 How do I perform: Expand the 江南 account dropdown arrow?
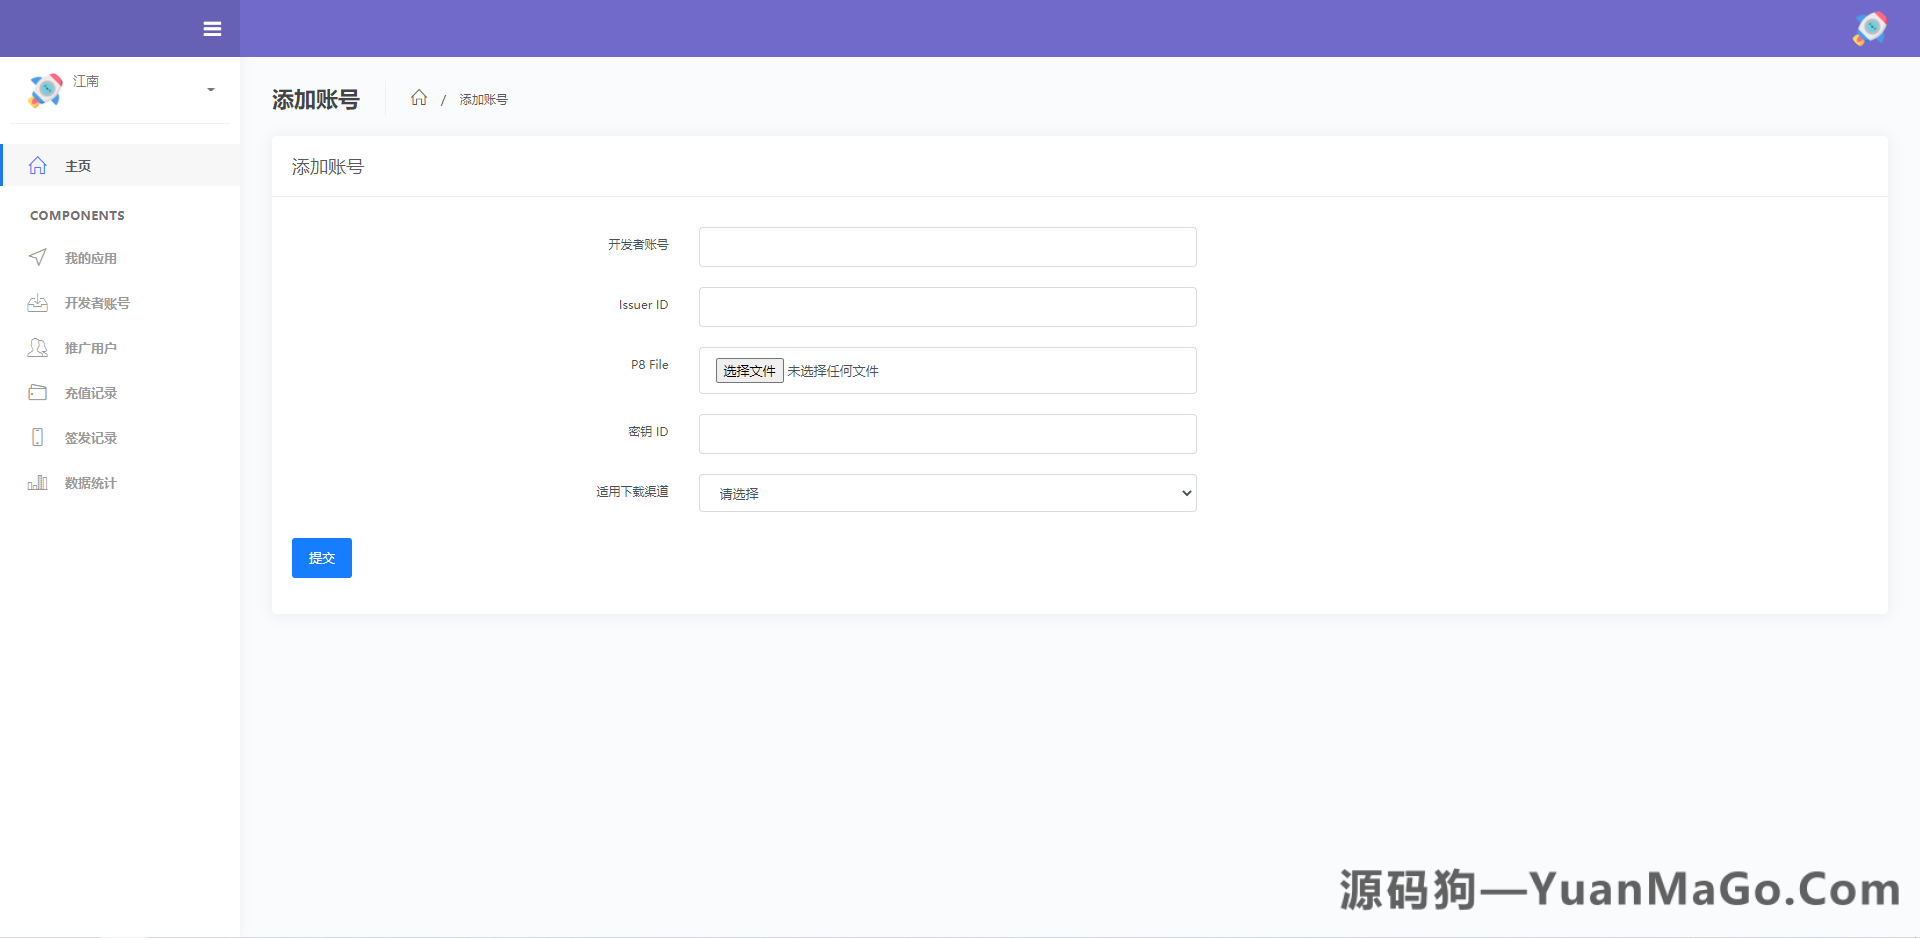tap(210, 90)
